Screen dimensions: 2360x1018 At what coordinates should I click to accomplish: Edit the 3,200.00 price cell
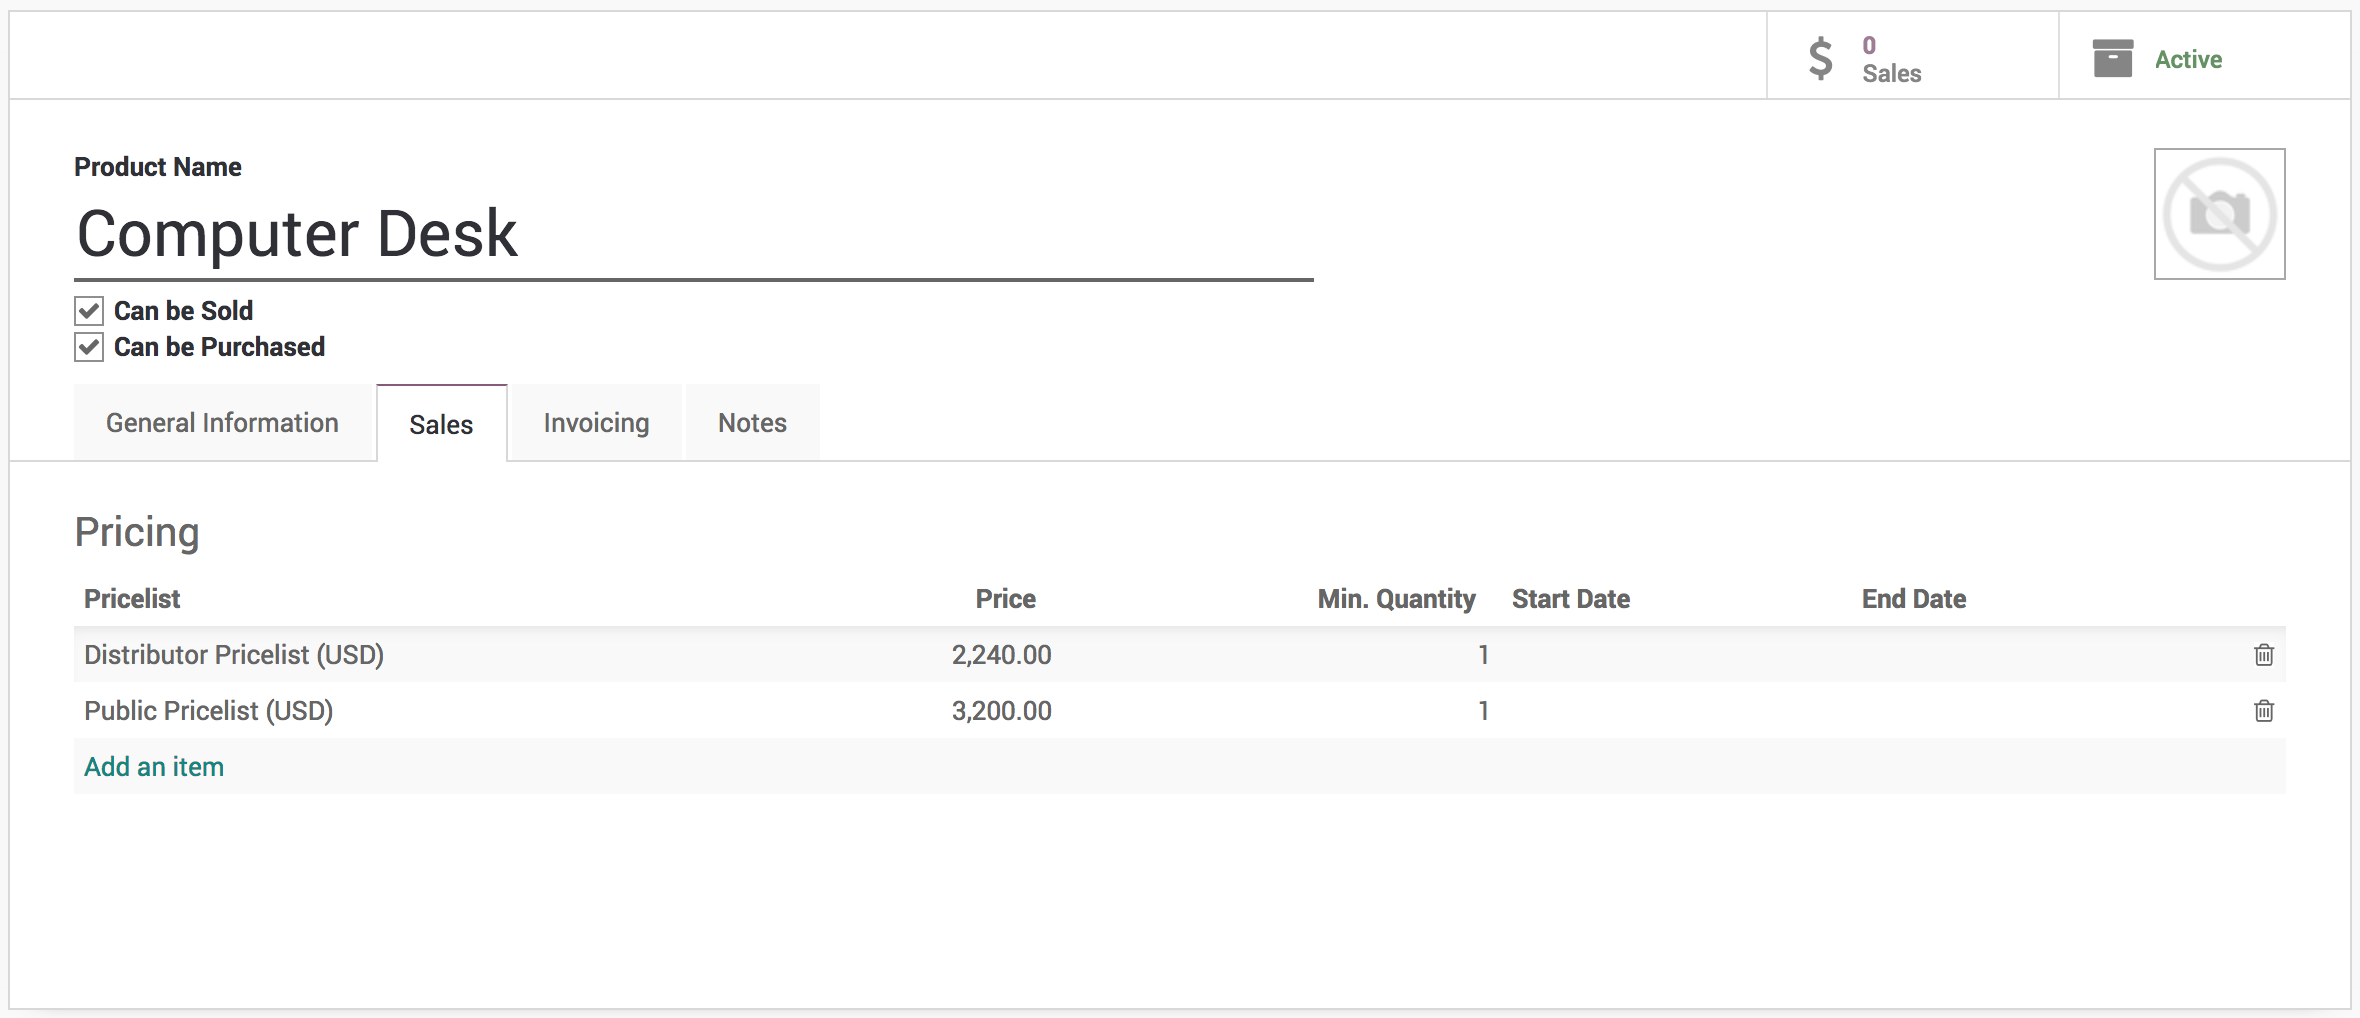[1001, 711]
